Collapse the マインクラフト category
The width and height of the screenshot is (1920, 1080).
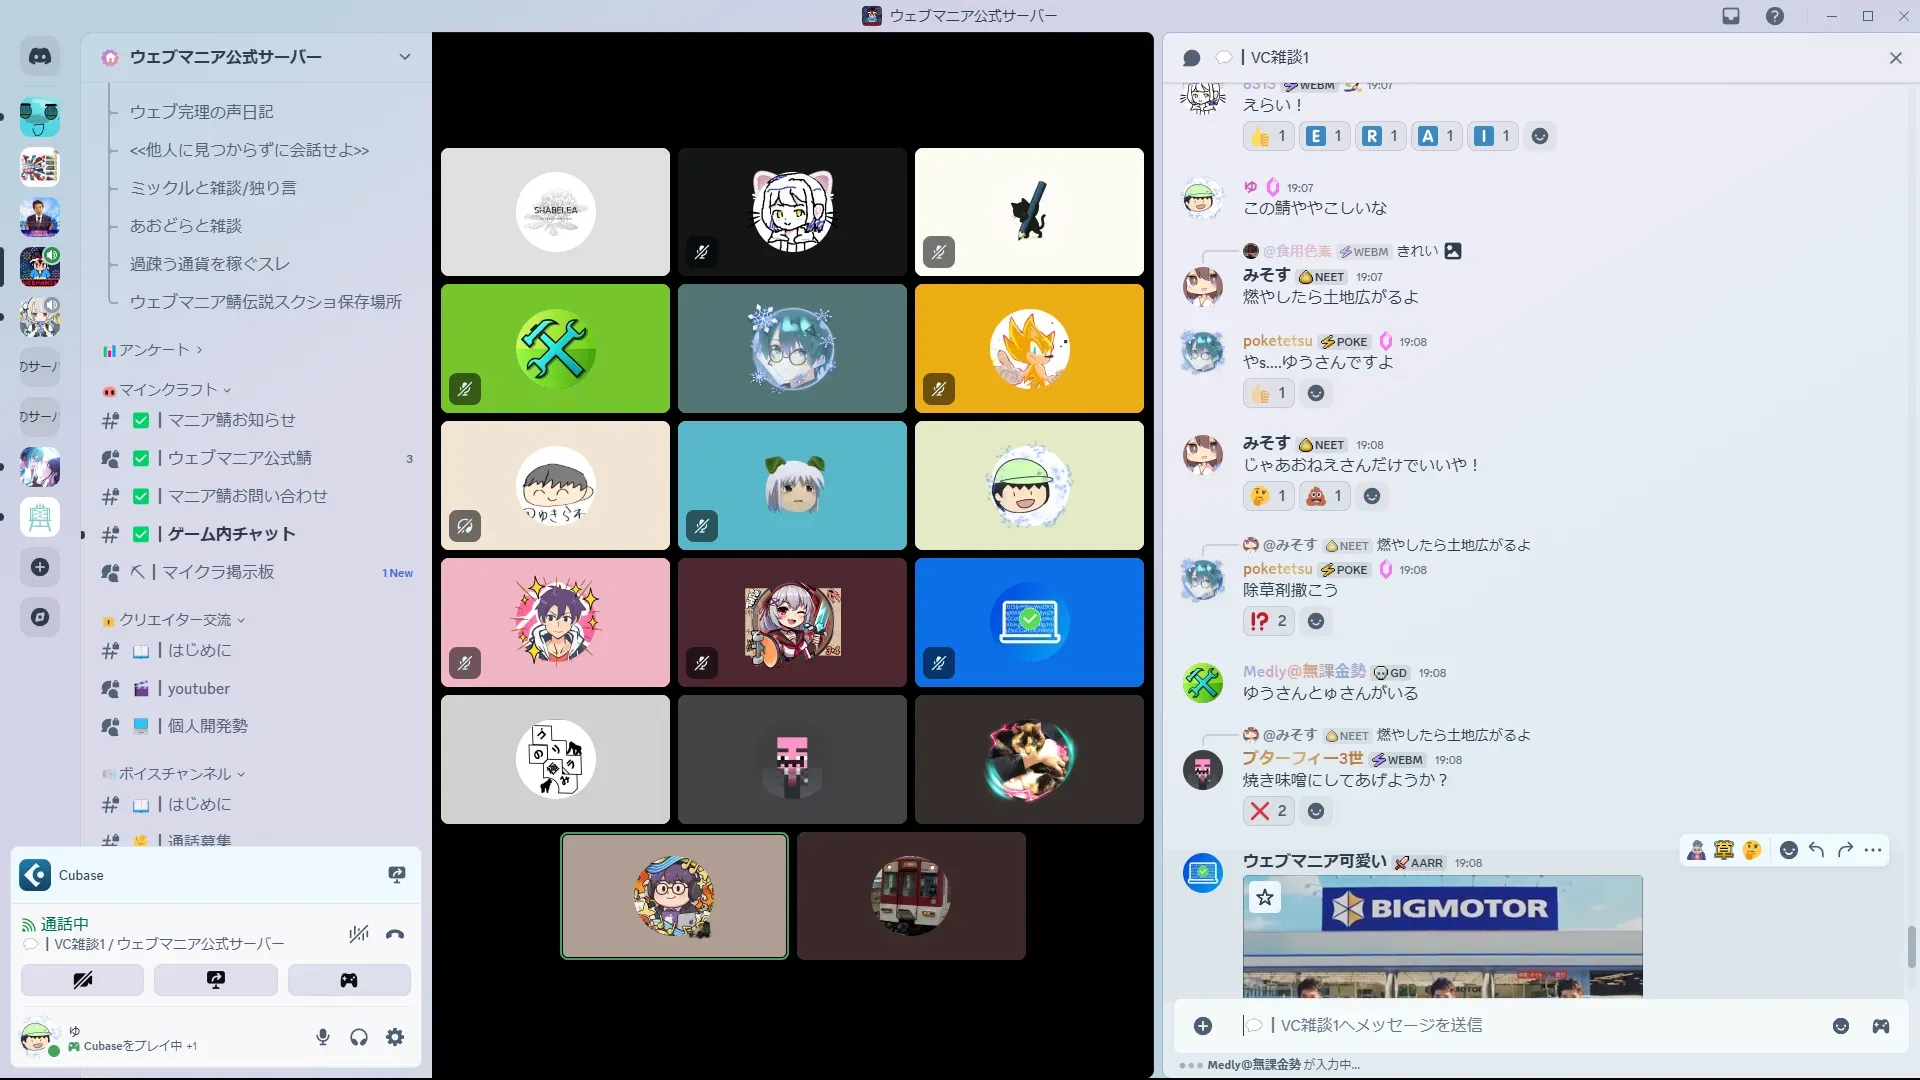pos(167,390)
